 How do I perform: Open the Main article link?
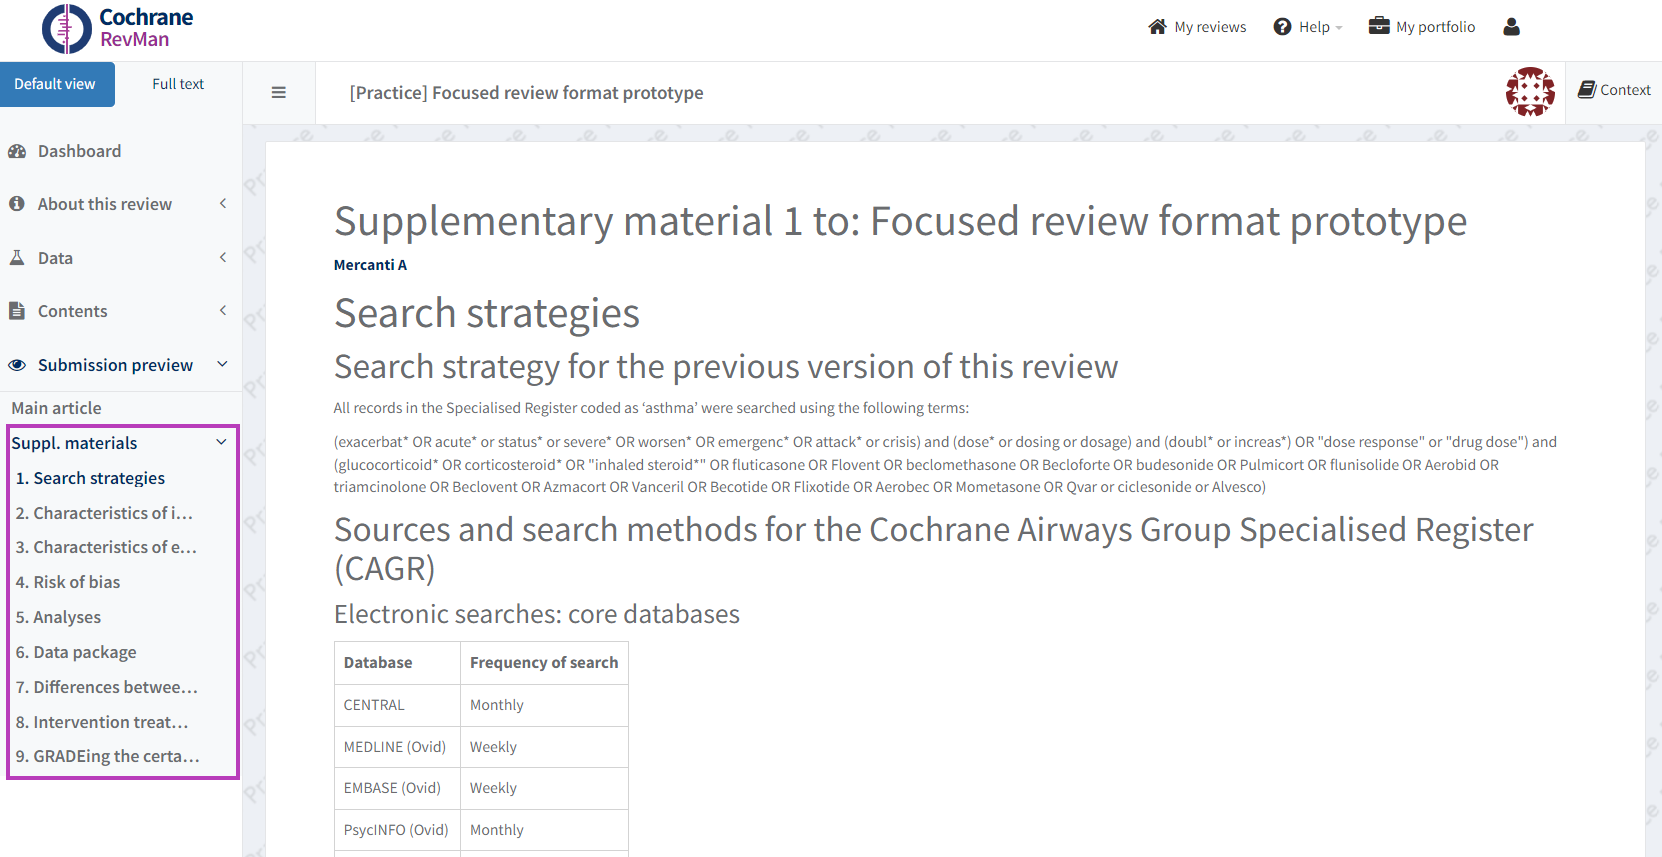57,408
